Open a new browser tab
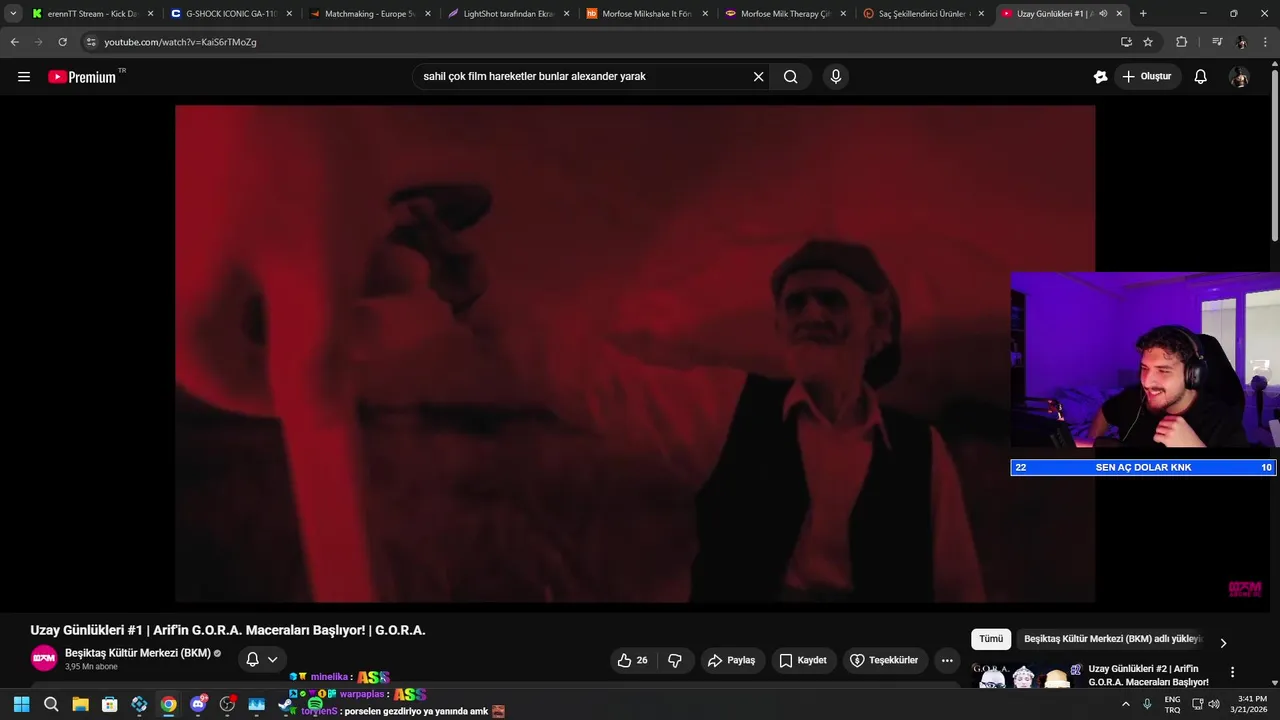The height and width of the screenshot is (720, 1280). click(x=1143, y=14)
